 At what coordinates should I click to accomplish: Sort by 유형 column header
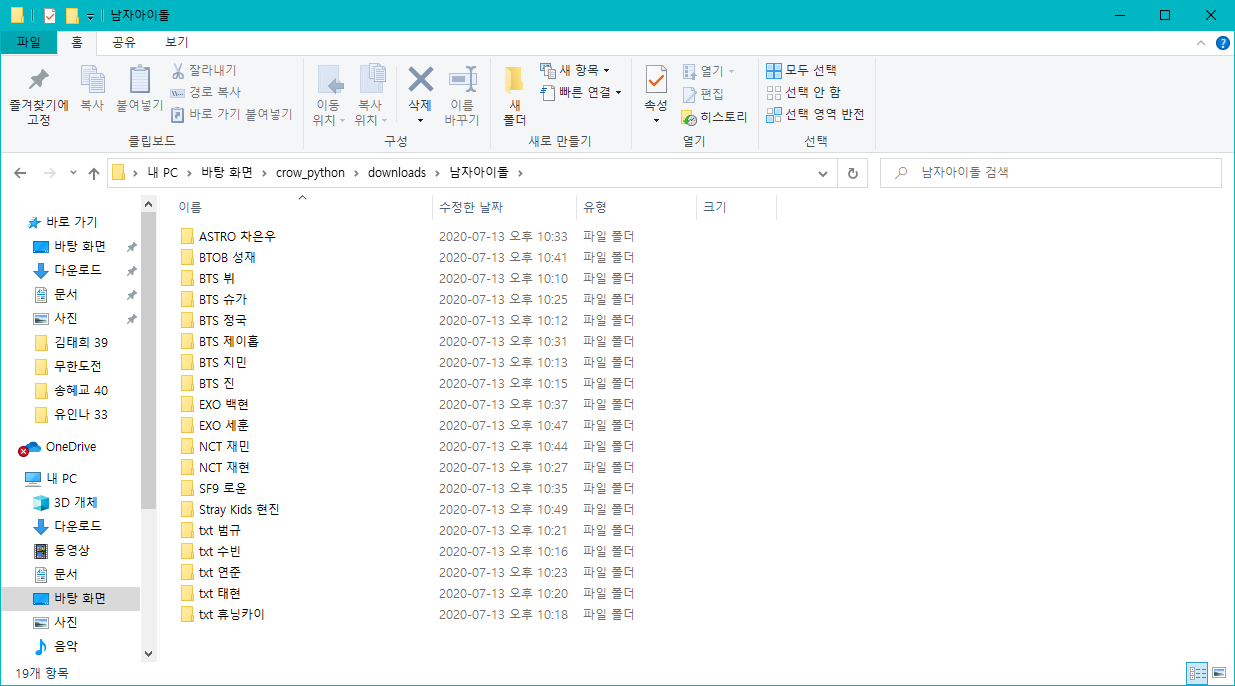click(x=636, y=207)
